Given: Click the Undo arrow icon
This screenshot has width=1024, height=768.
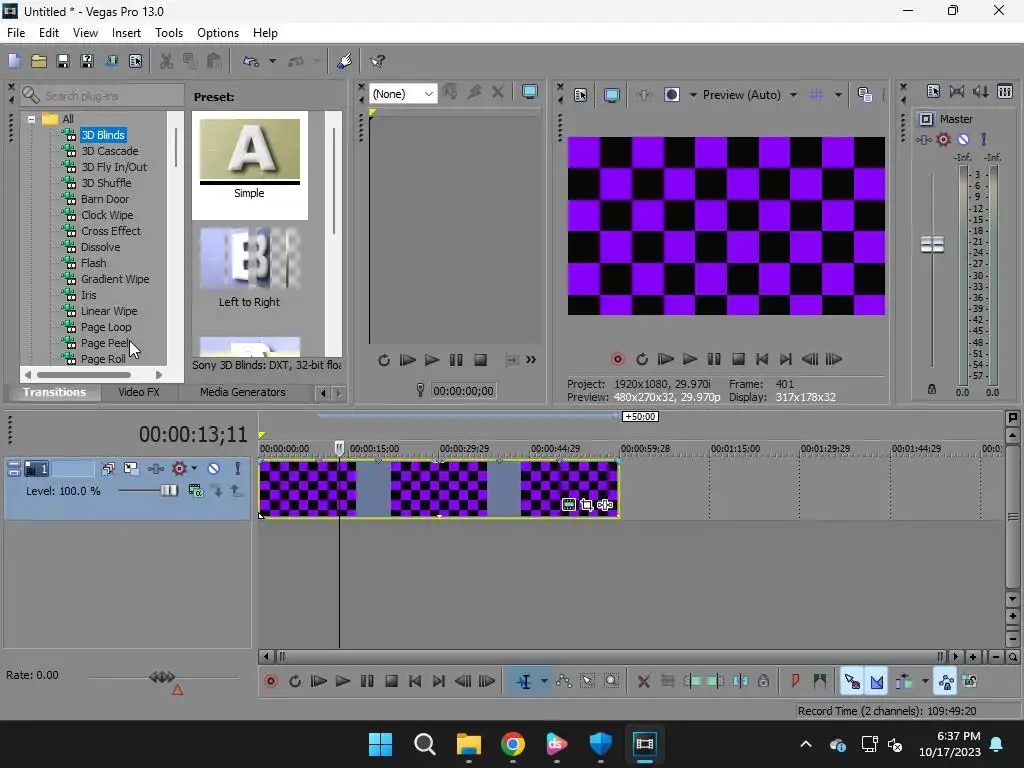Looking at the screenshot, I should click(x=251, y=61).
